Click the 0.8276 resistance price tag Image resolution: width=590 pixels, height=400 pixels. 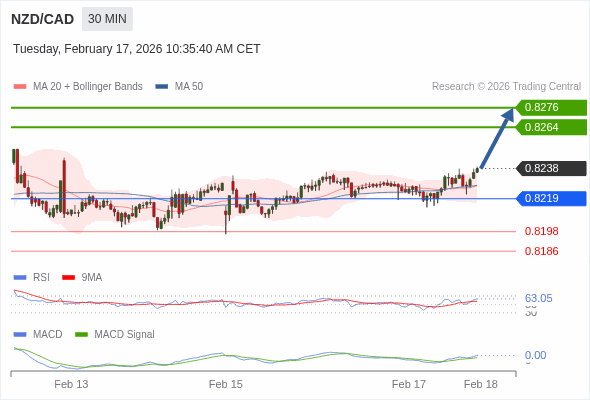pyautogui.click(x=551, y=108)
